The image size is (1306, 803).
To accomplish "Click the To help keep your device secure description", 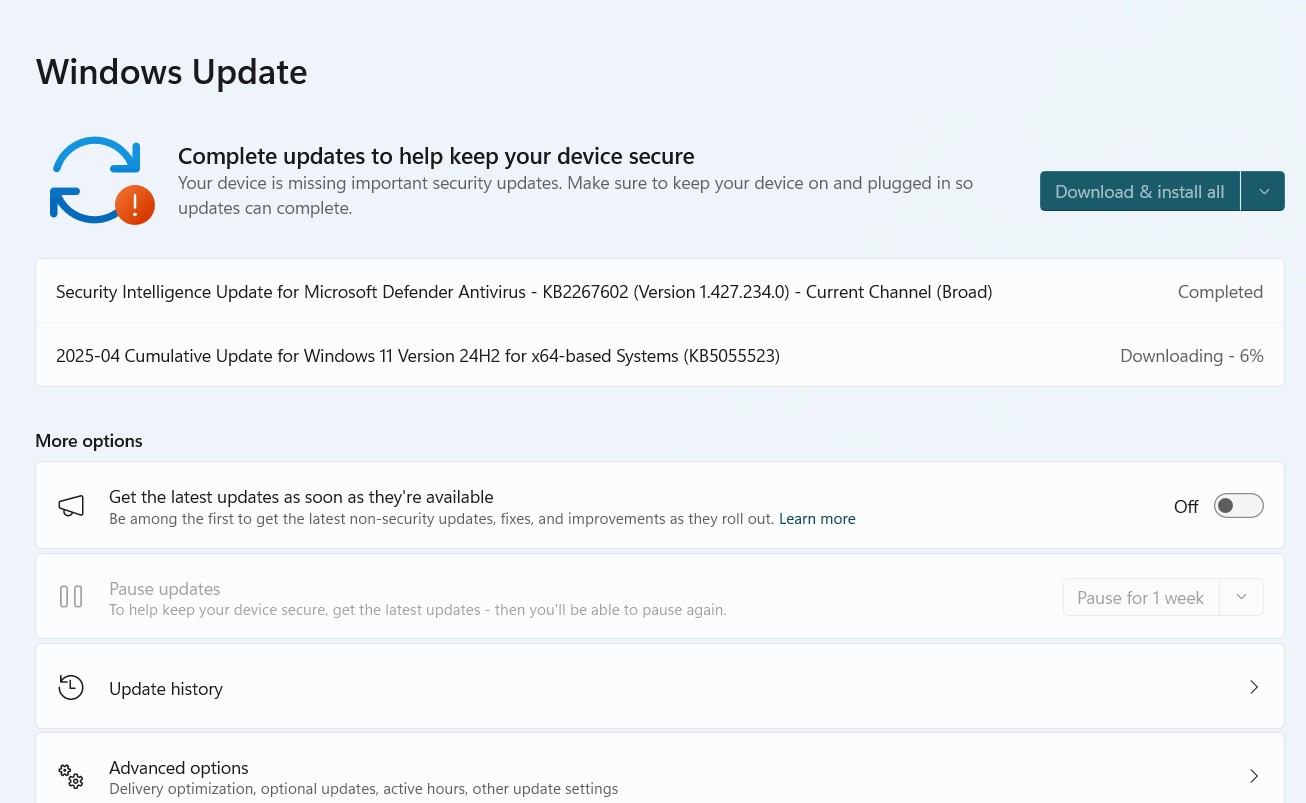I will pos(418,610).
